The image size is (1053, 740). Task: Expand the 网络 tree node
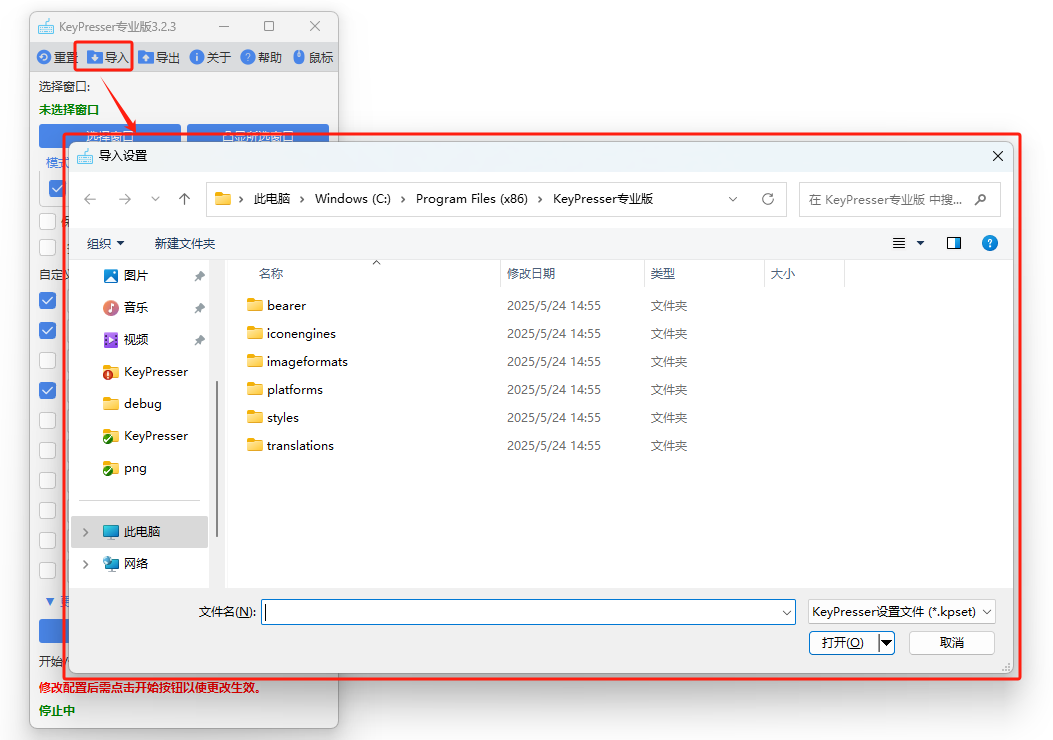[x=85, y=564]
